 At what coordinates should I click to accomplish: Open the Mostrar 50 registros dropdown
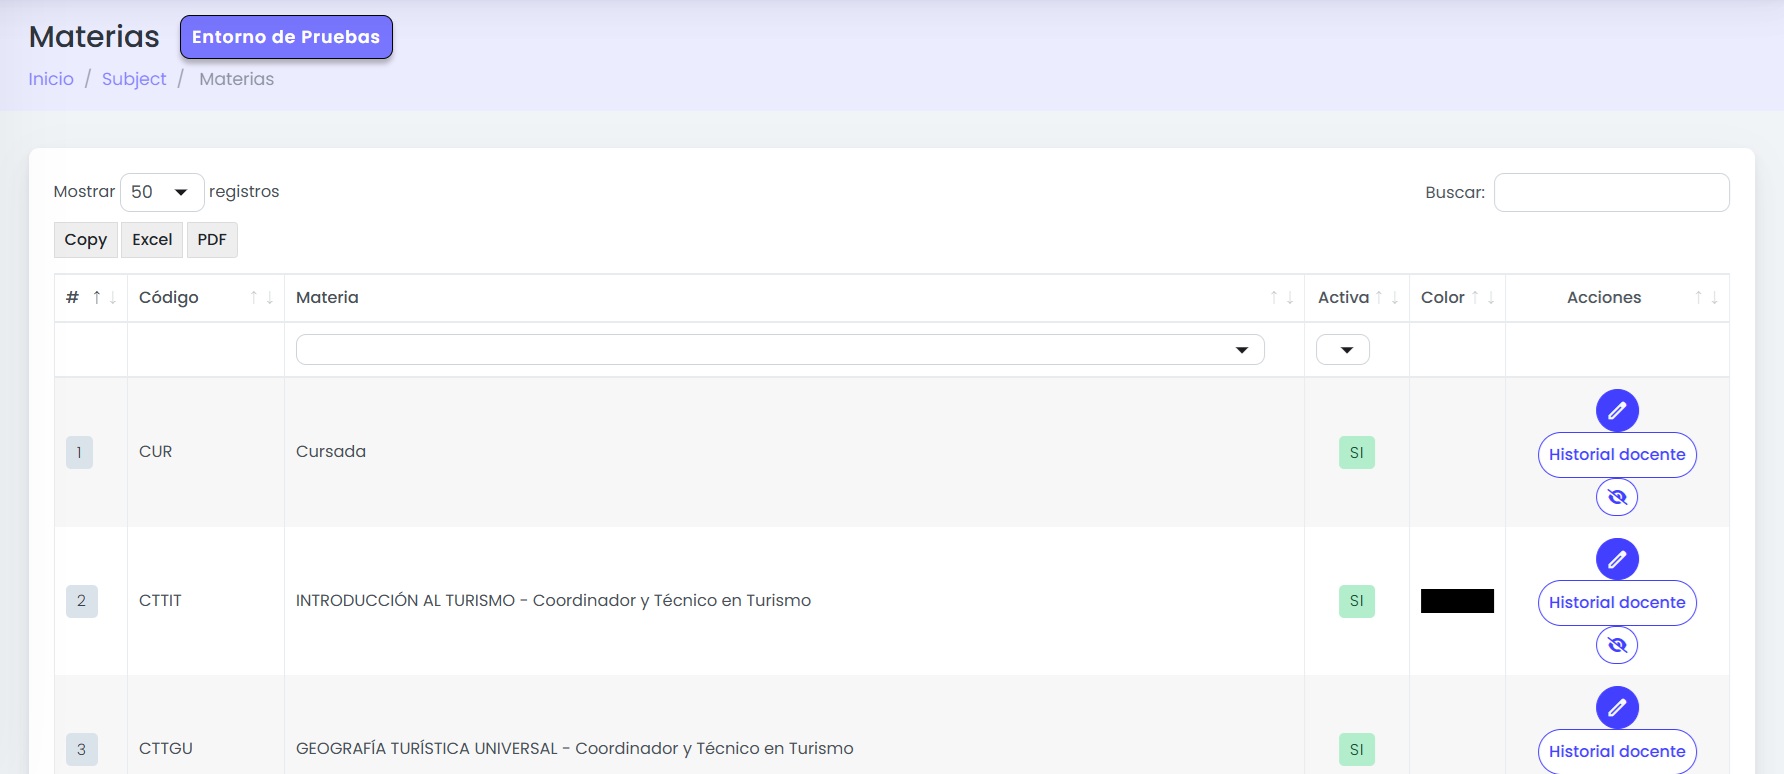pos(162,192)
